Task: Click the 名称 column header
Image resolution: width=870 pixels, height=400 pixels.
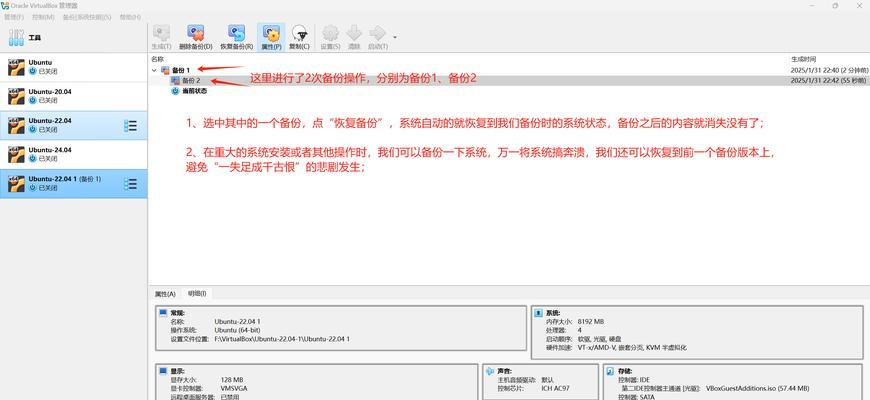Action: point(158,59)
